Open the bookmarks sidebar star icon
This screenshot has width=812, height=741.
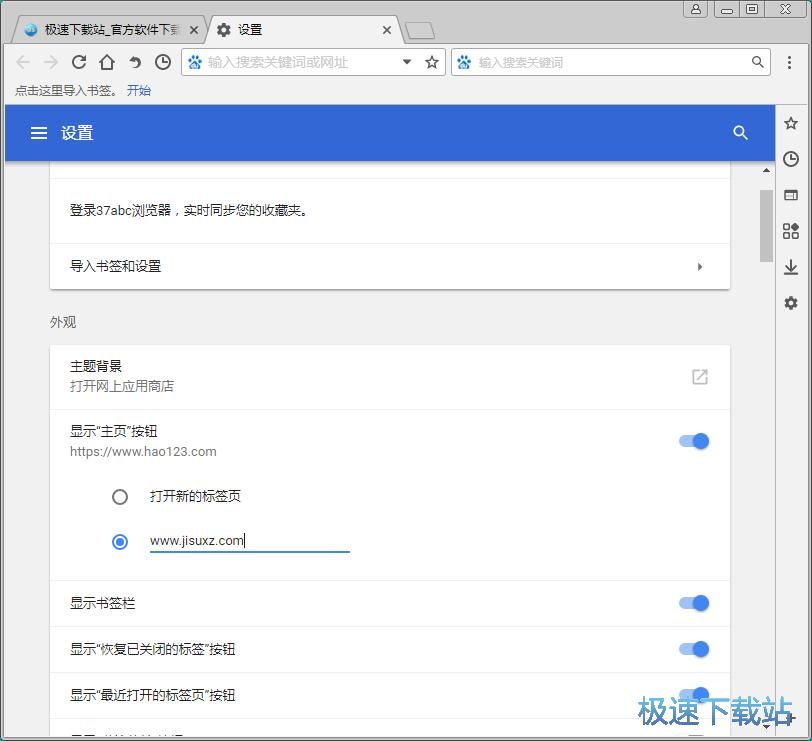pyautogui.click(x=790, y=122)
